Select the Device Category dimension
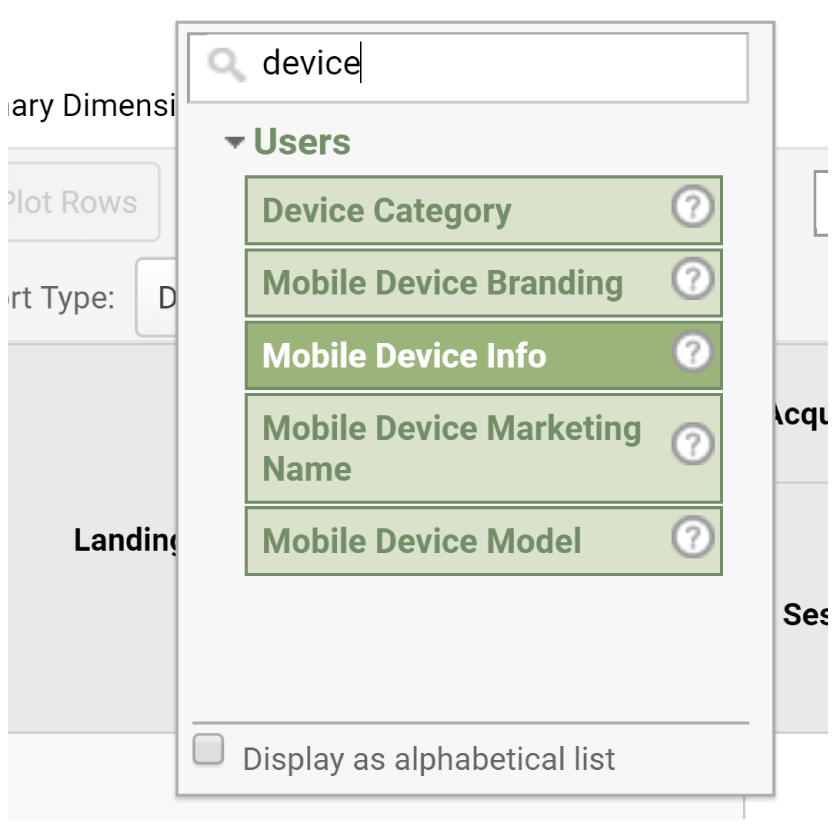Screen dimensions: 840x840 [484, 210]
